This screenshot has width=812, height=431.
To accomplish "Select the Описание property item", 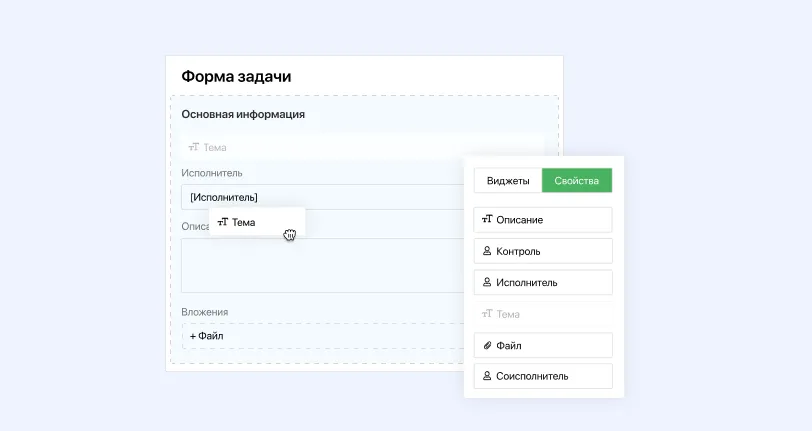I will [543, 220].
